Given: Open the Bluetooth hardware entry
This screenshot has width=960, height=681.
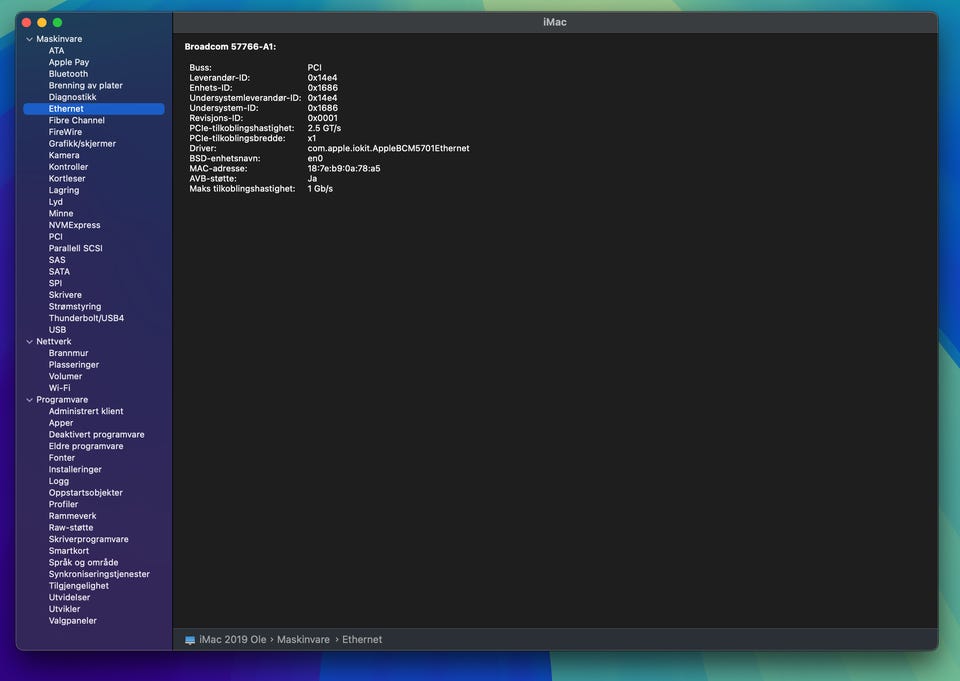Looking at the screenshot, I should 68,74.
